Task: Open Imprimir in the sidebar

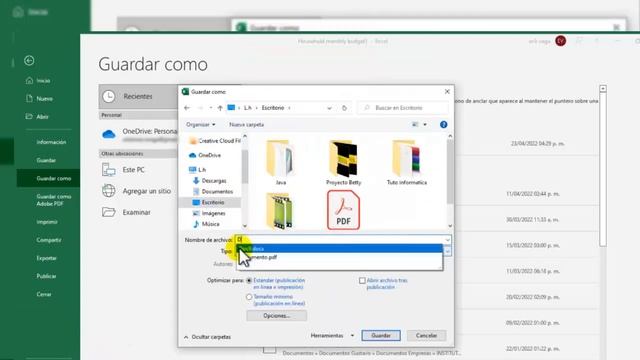Action: 47,222
